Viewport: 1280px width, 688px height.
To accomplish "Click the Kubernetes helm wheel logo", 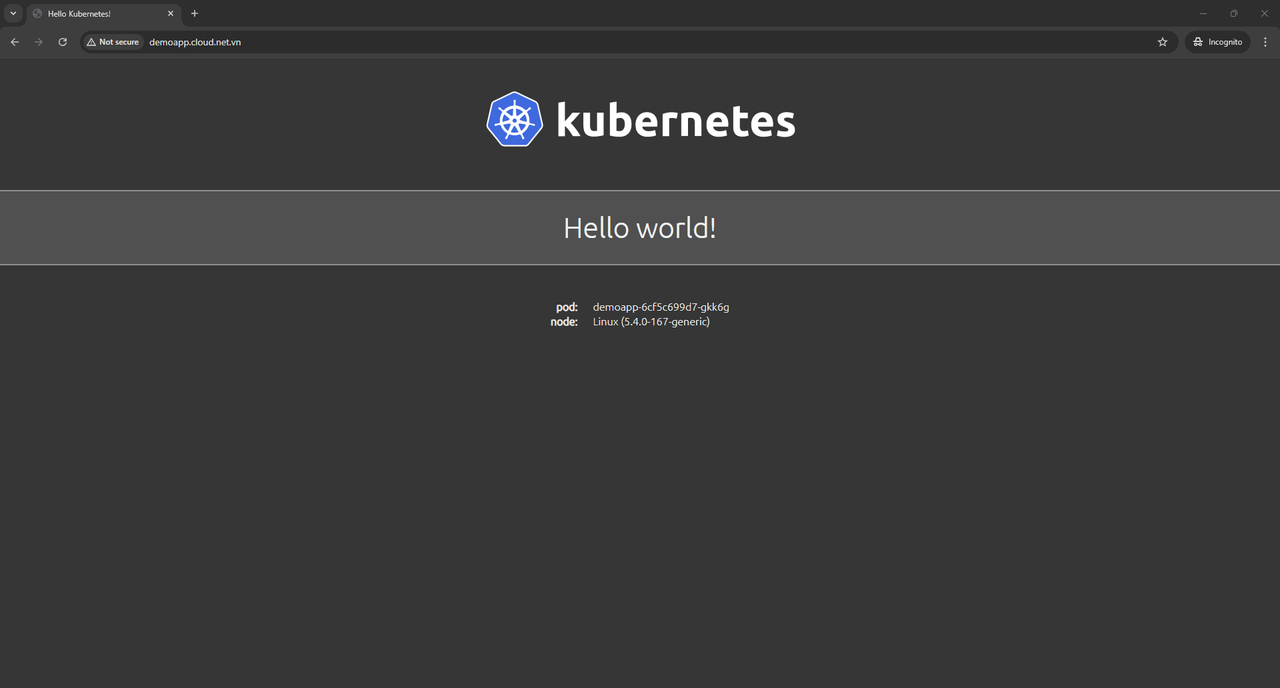I will coord(514,120).
